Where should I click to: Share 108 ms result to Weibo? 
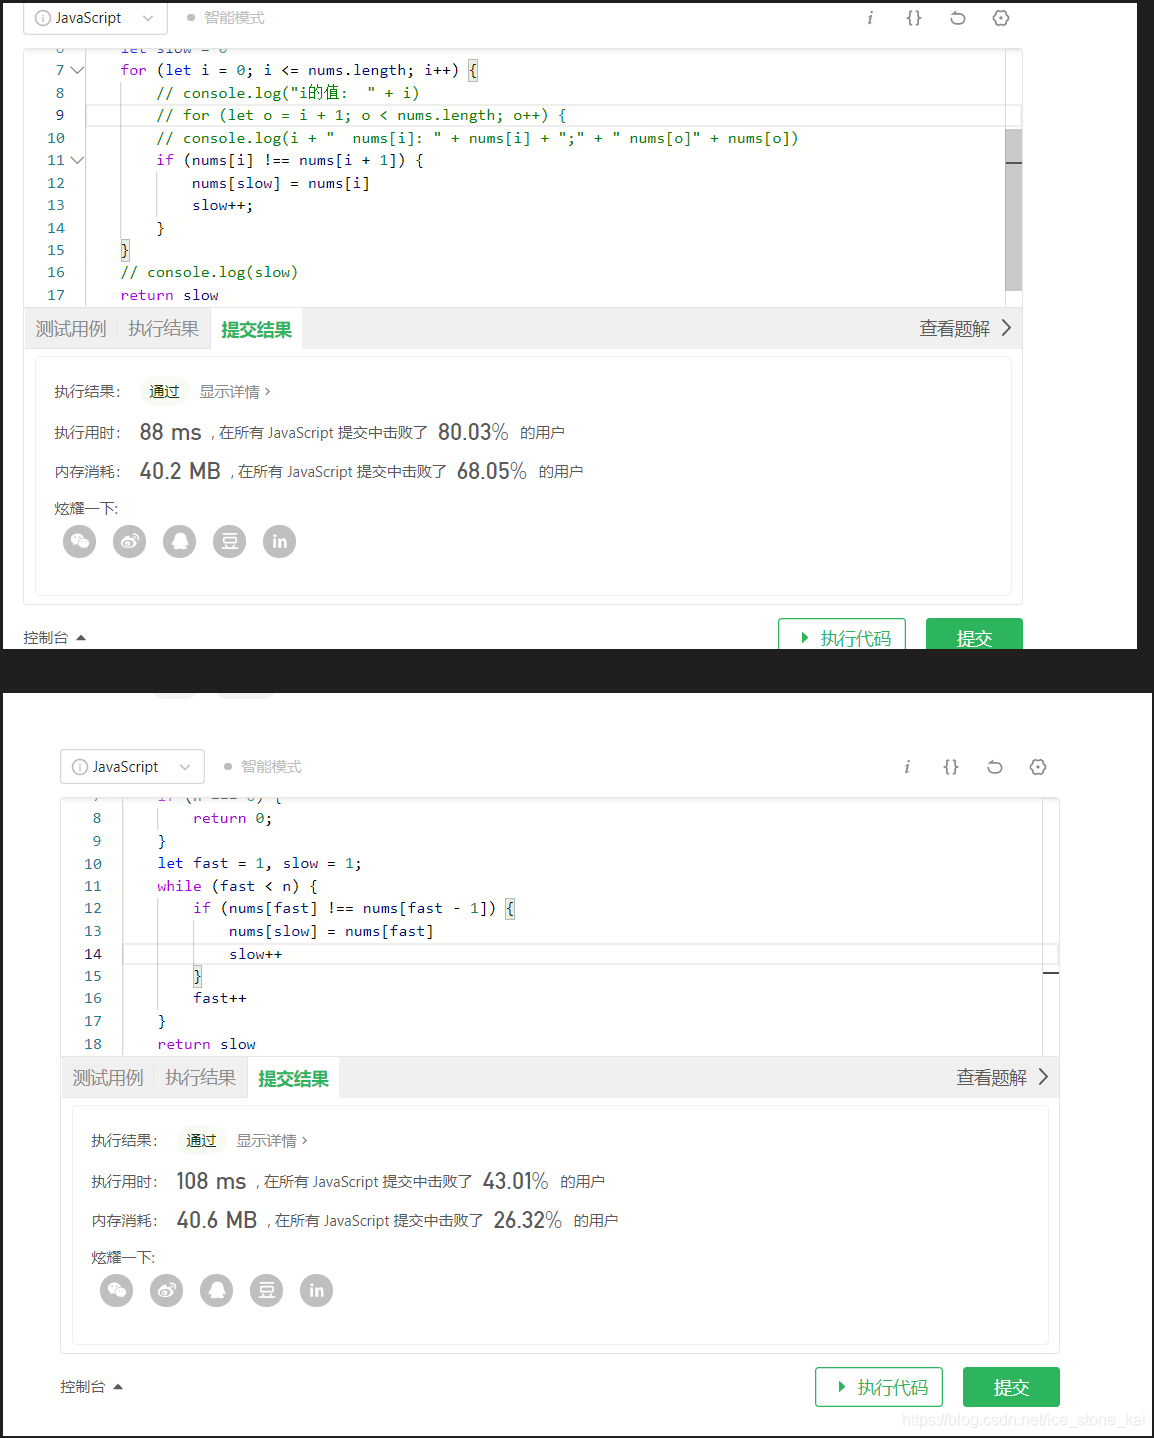point(167,1291)
